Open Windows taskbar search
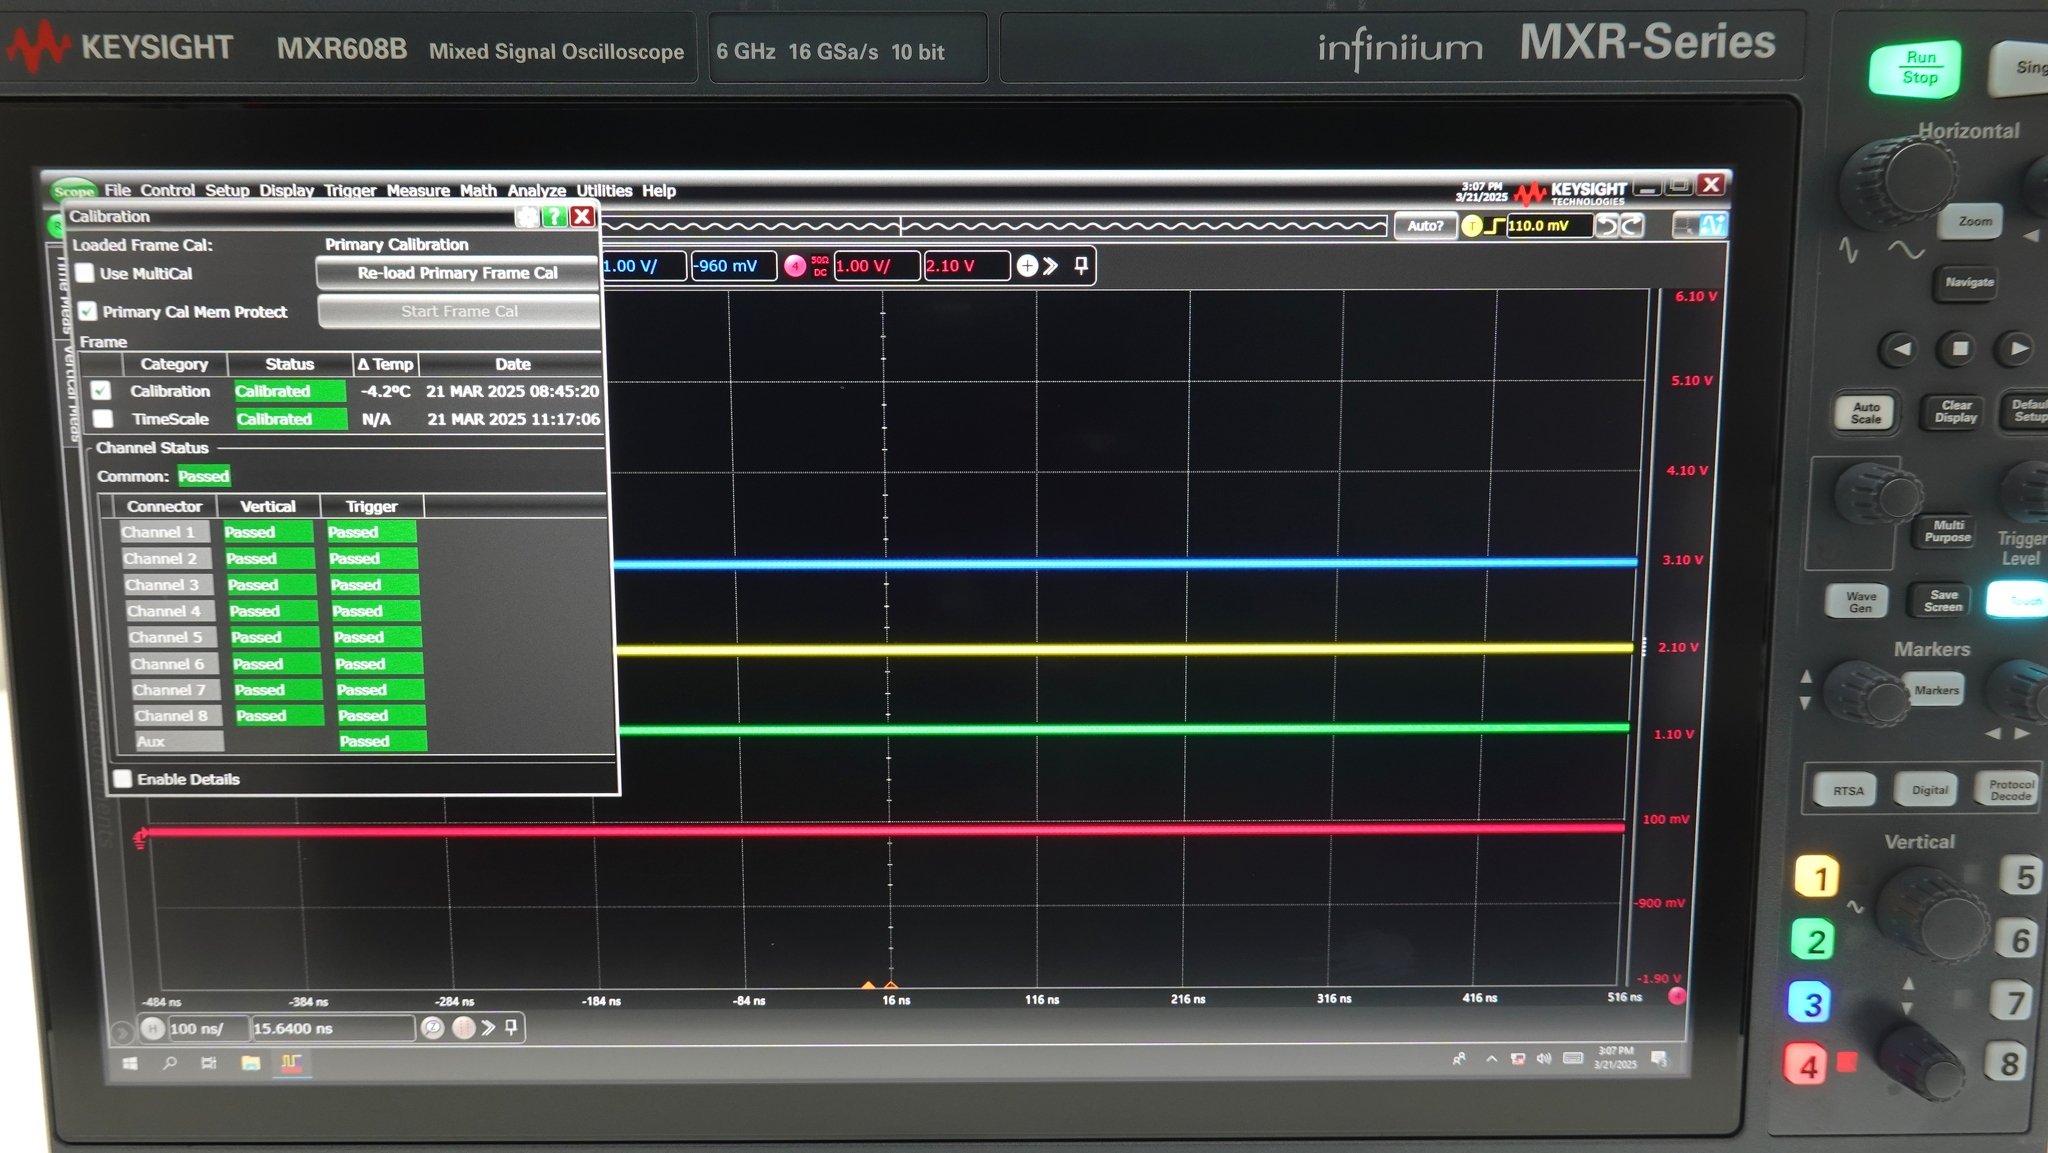The width and height of the screenshot is (2048, 1153). coord(169,1063)
